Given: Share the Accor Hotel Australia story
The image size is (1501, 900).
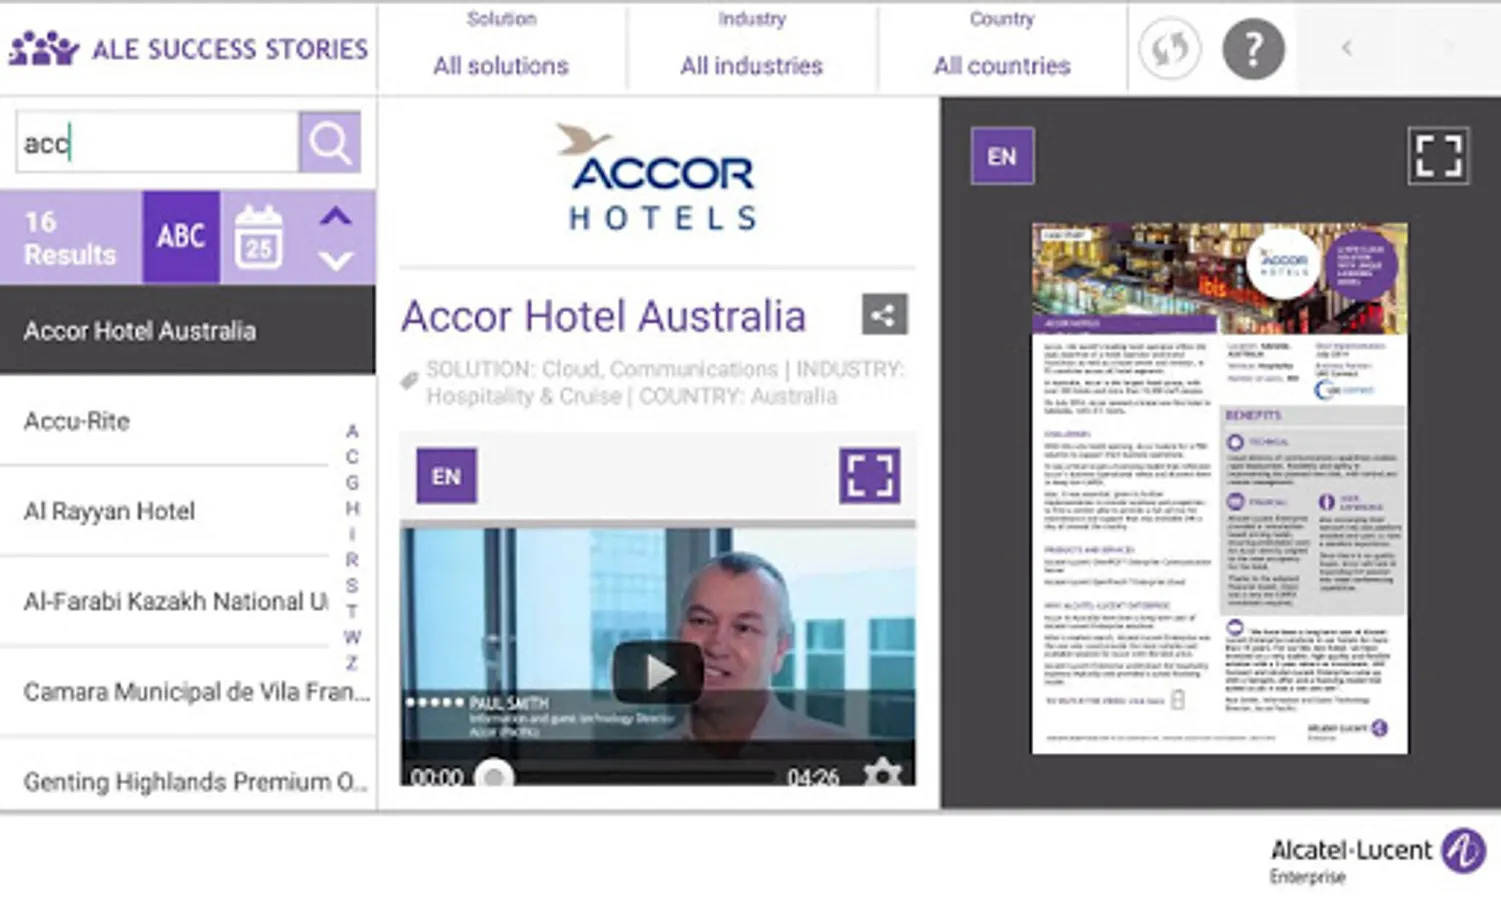Looking at the screenshot, I should click(x=884, y=315).
